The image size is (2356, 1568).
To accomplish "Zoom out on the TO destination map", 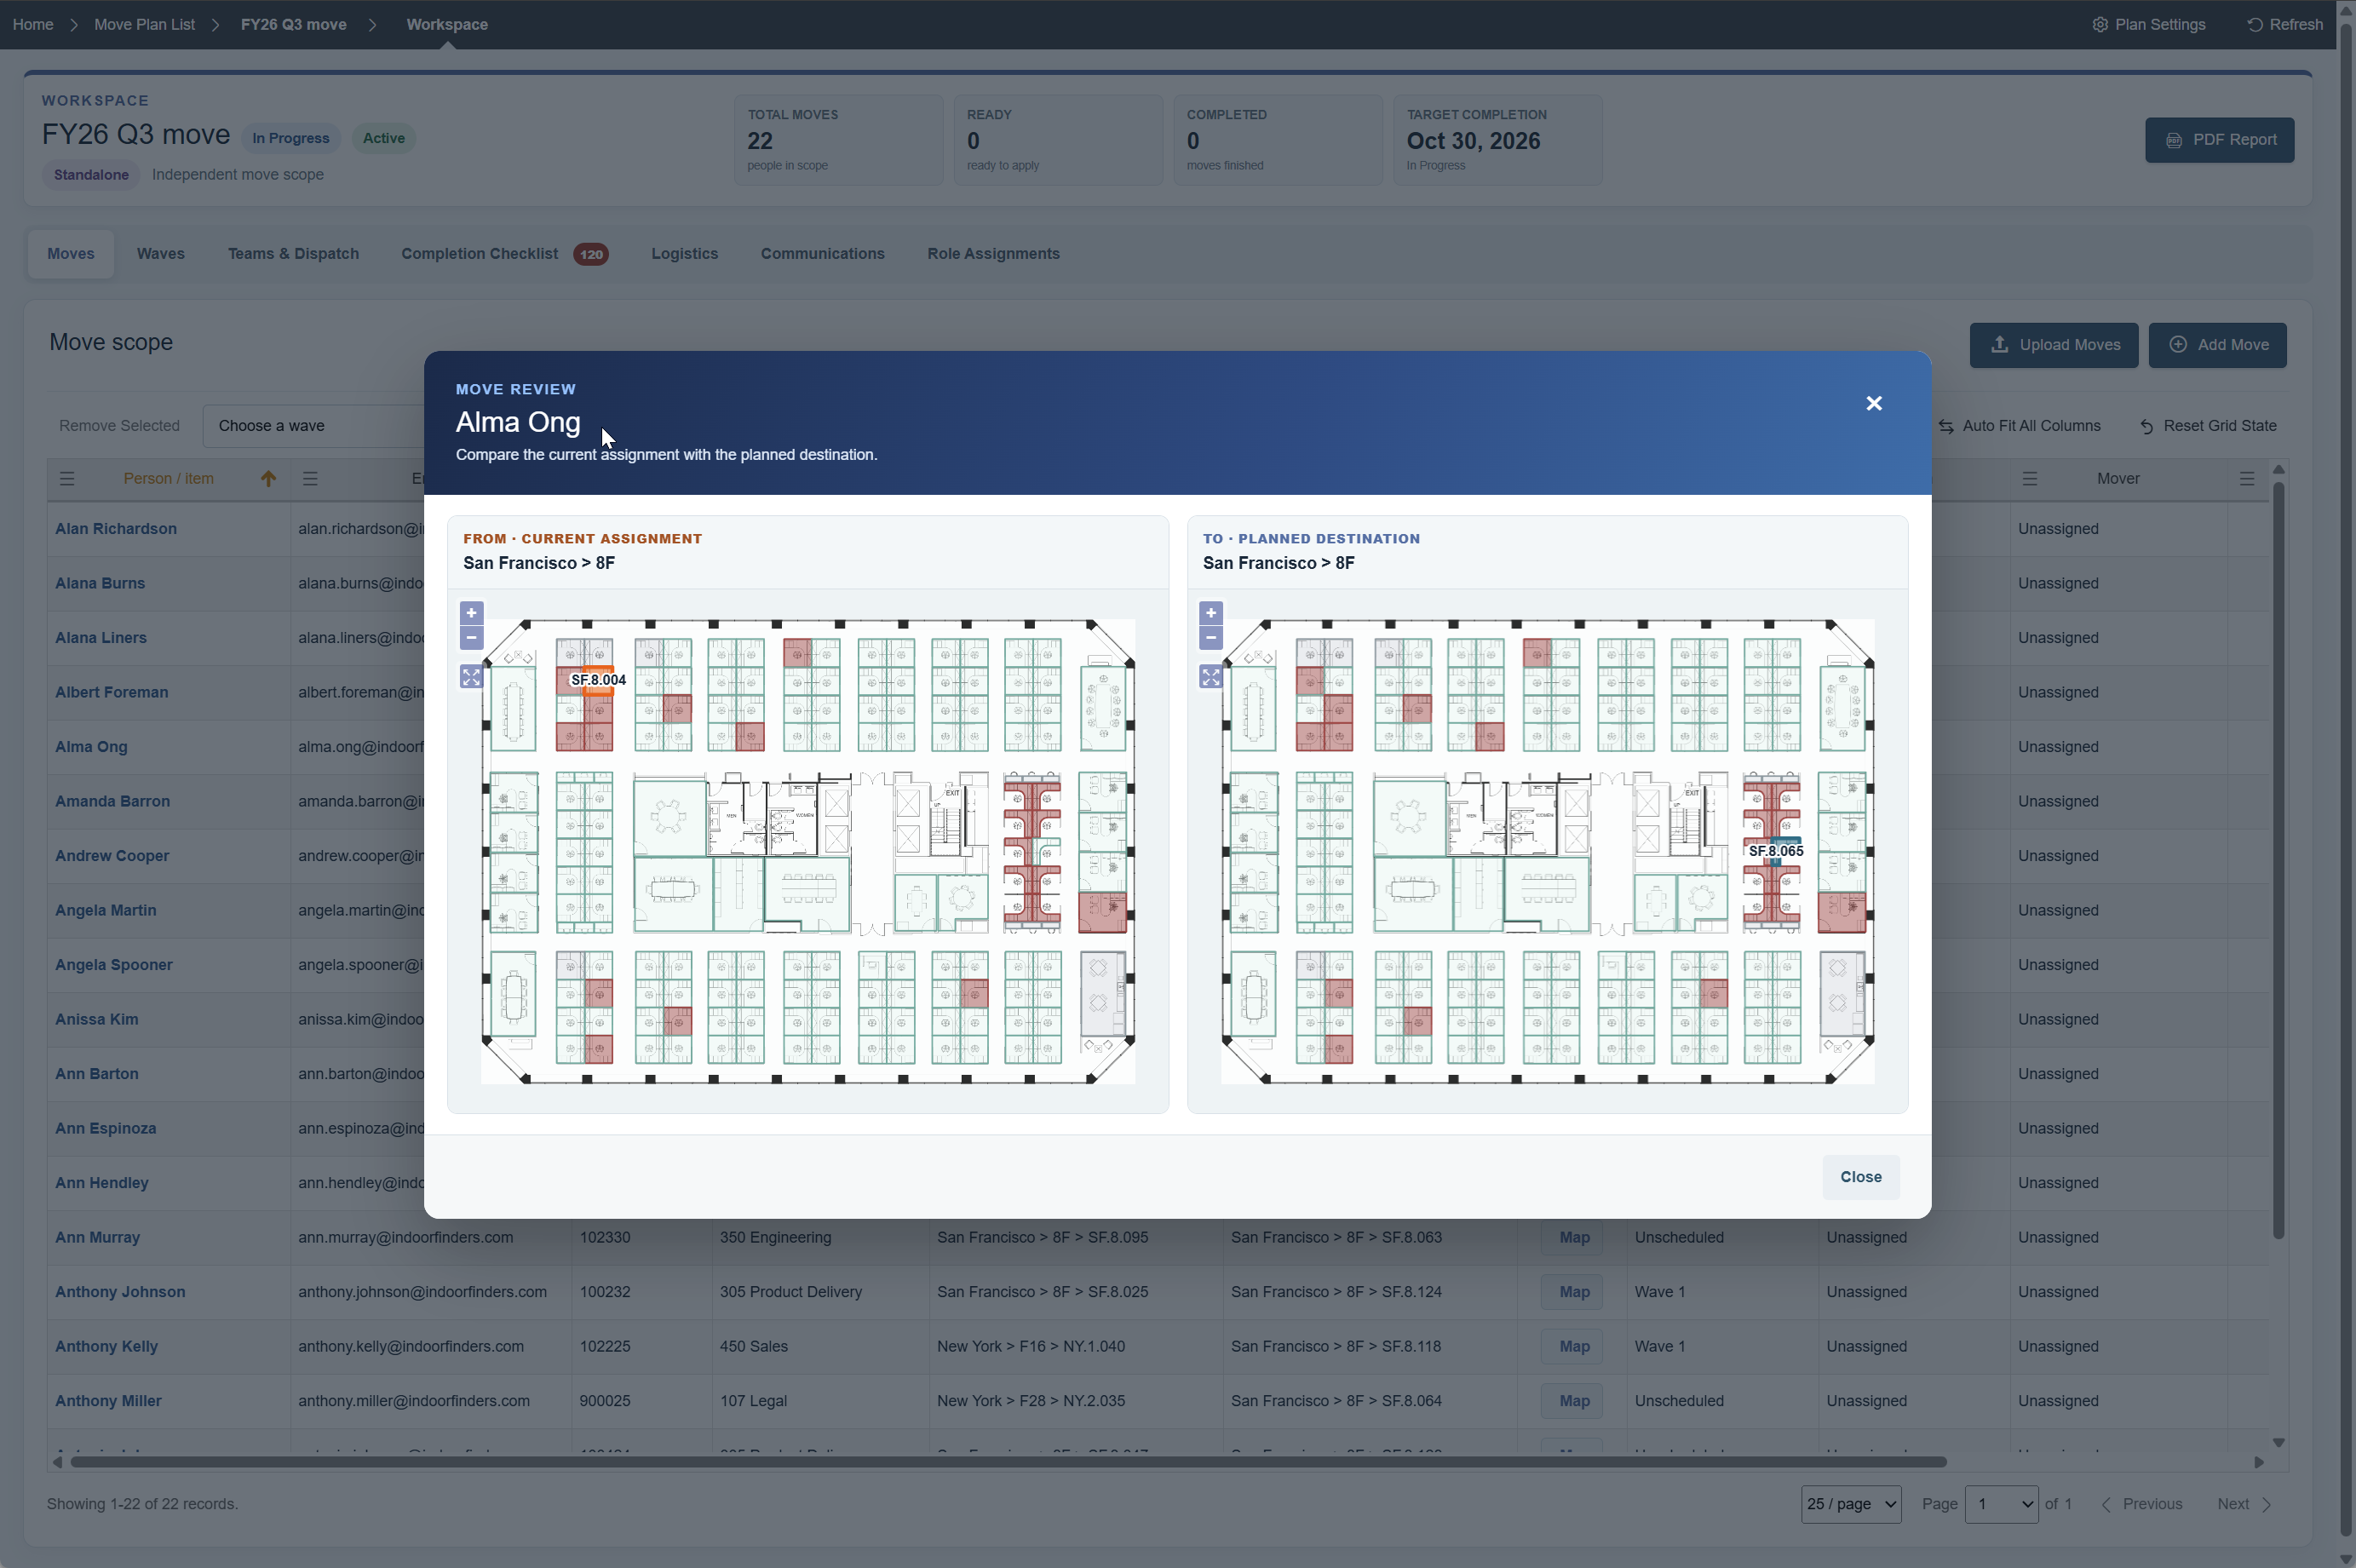I will (x=1211, y=637).
